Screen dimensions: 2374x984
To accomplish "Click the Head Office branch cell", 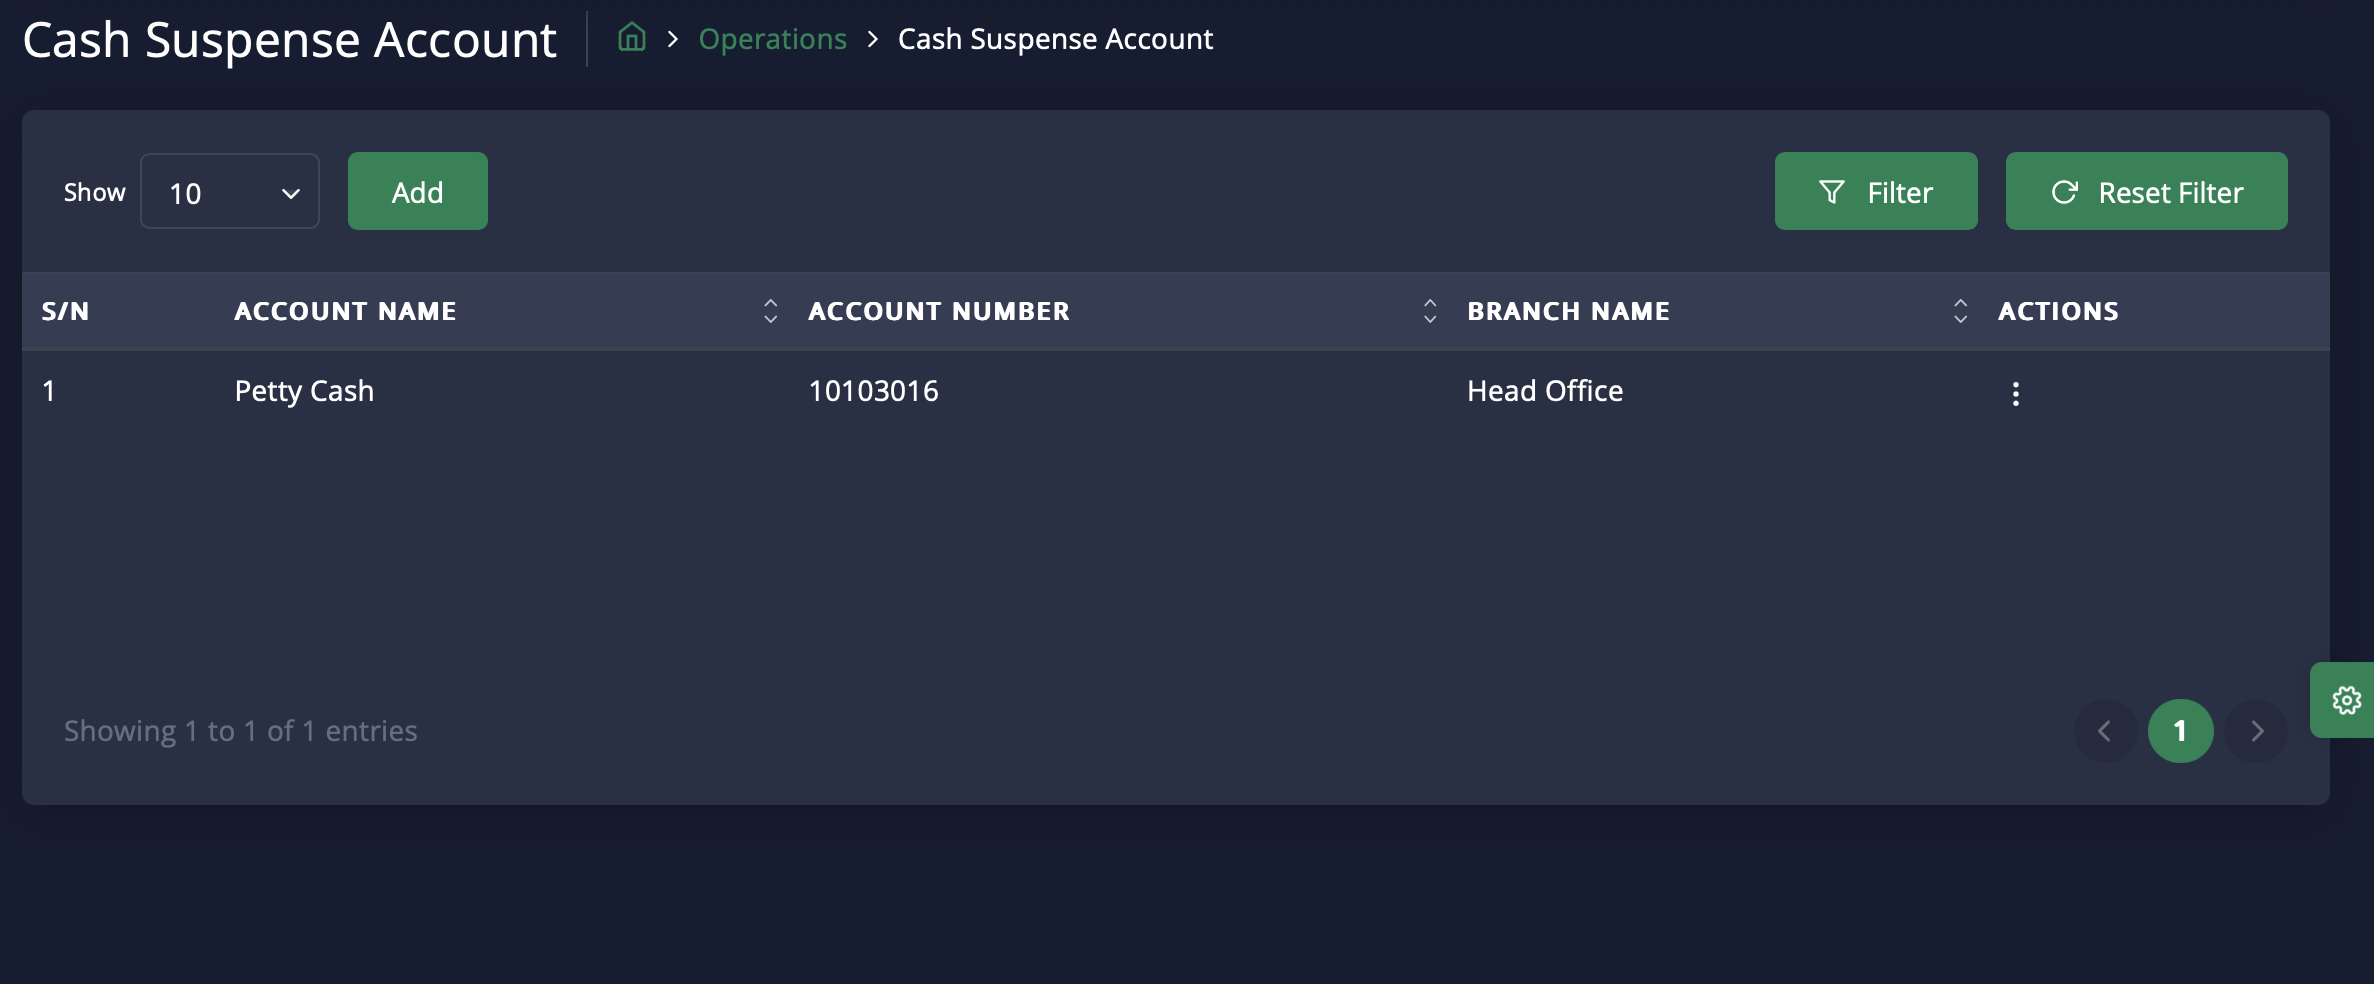I will click(1545, 391).
